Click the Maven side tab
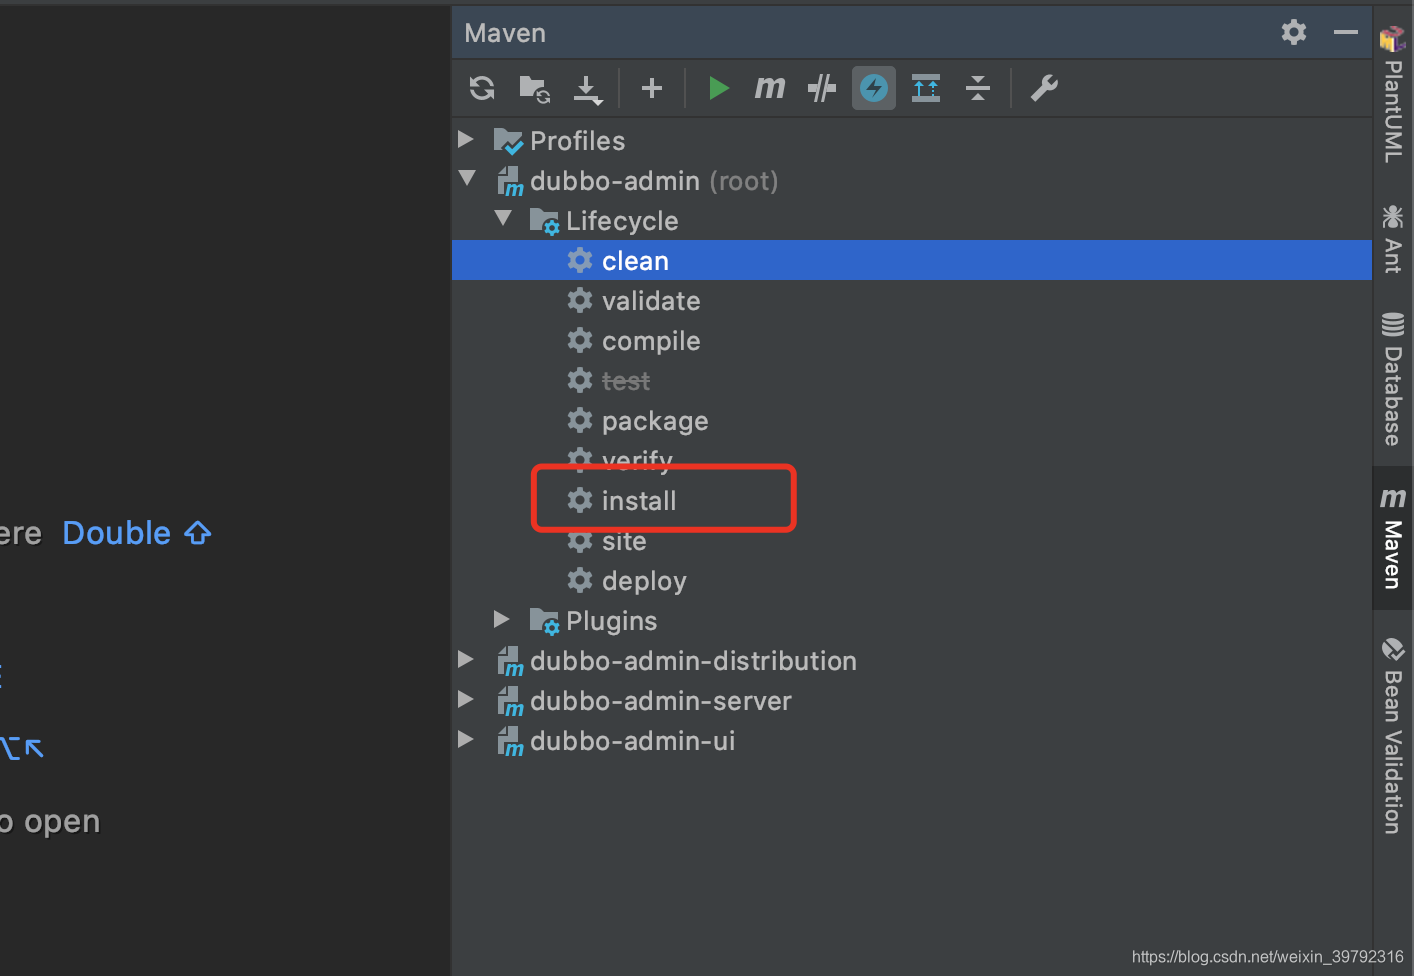This screenshot has height=976, width=1414. click(x=1393, y=537)
